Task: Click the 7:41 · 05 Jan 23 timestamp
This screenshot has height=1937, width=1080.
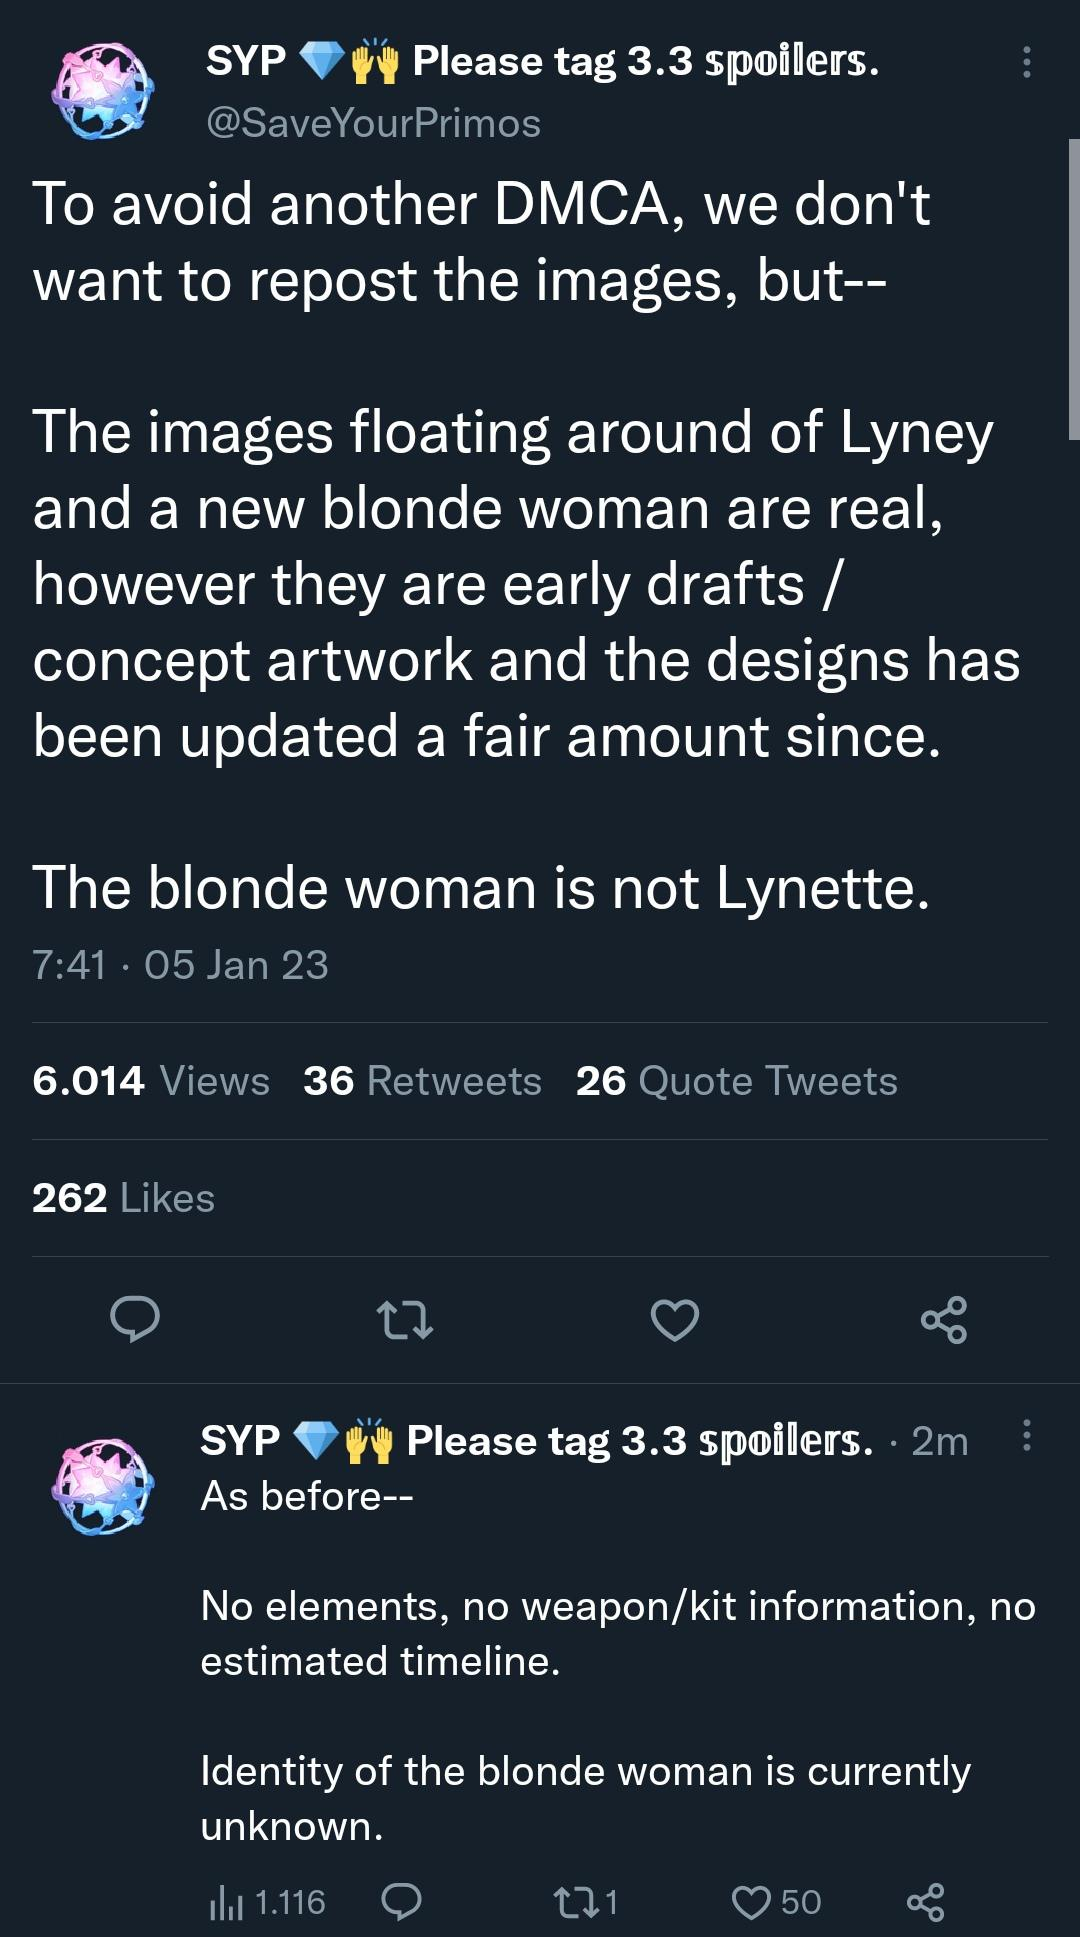Action: click(180, 965)
